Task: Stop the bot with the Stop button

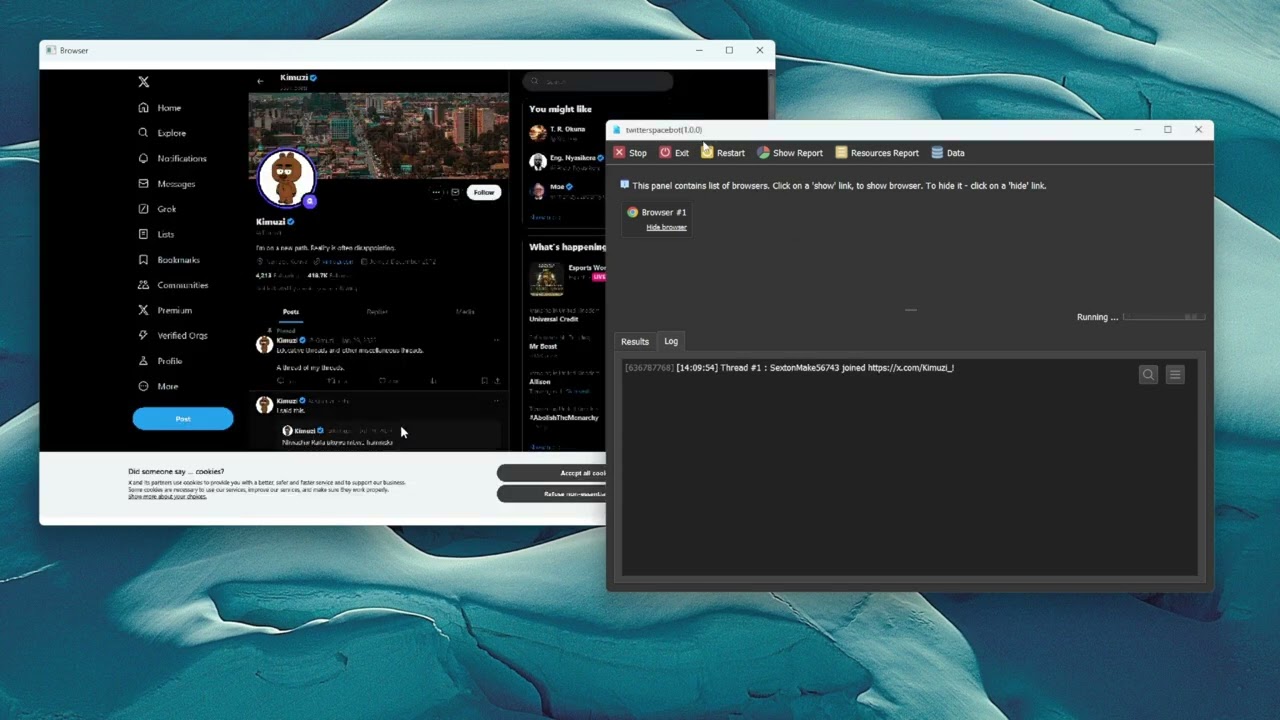Action: pyautogui.click(x=630, y=153)
